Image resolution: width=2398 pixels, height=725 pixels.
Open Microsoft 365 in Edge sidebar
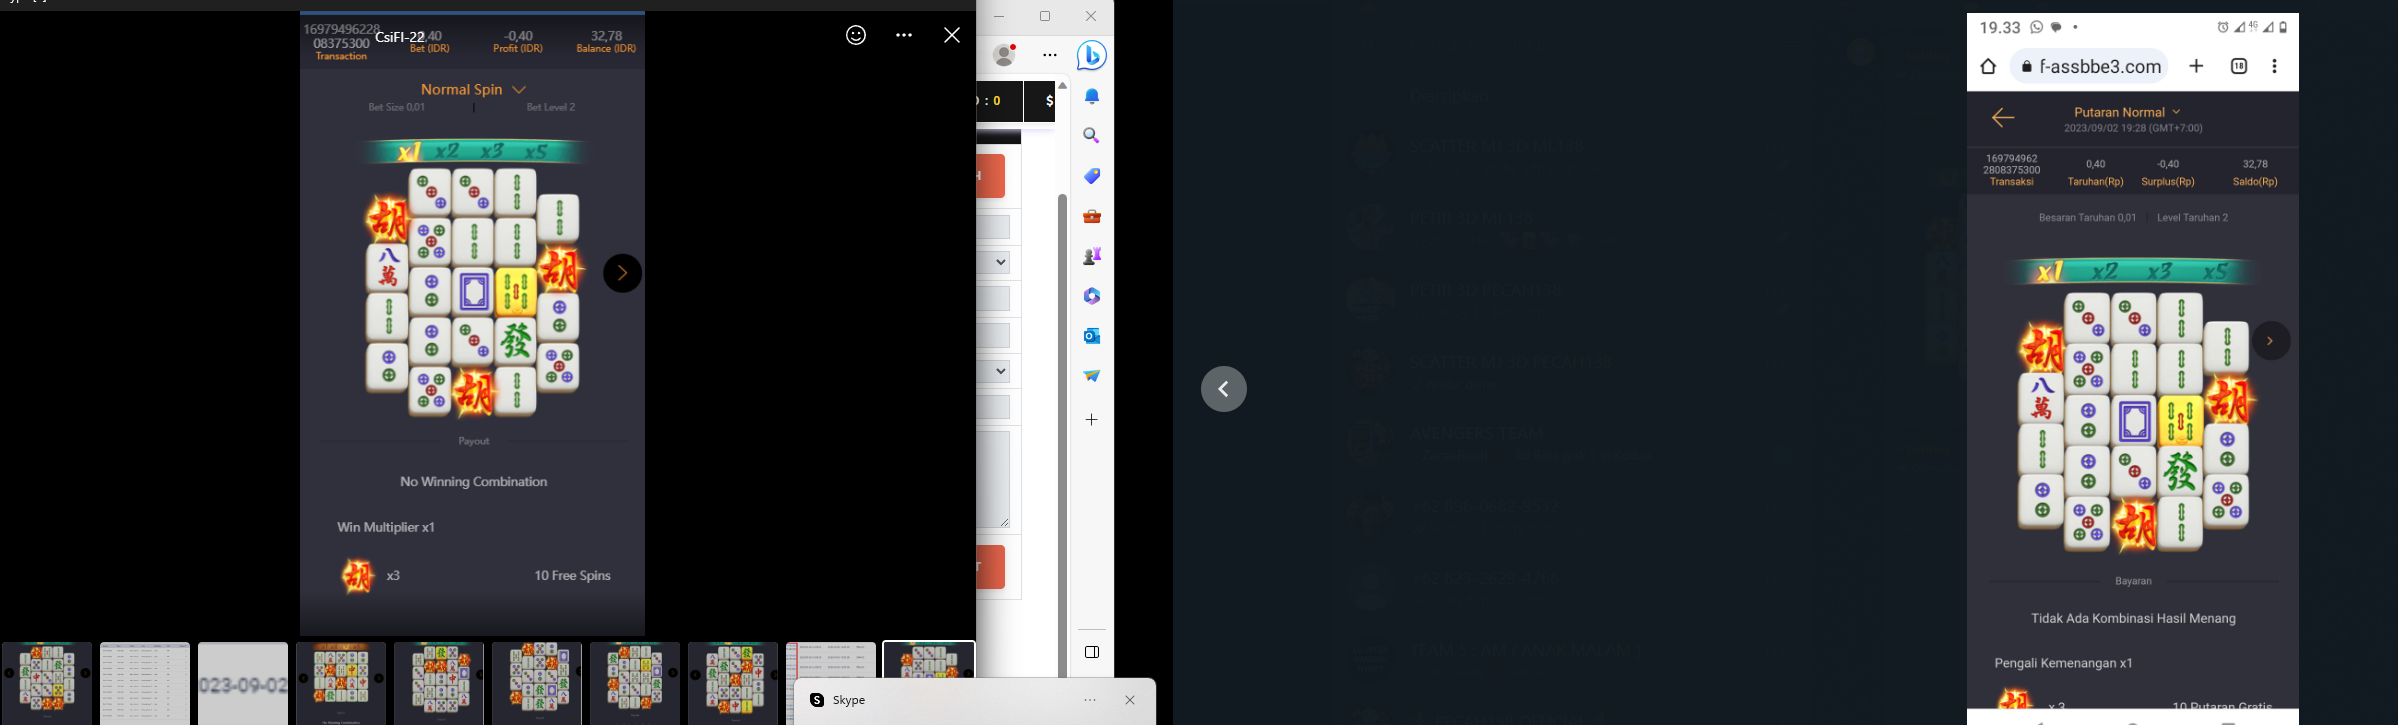pos(1092,296)
